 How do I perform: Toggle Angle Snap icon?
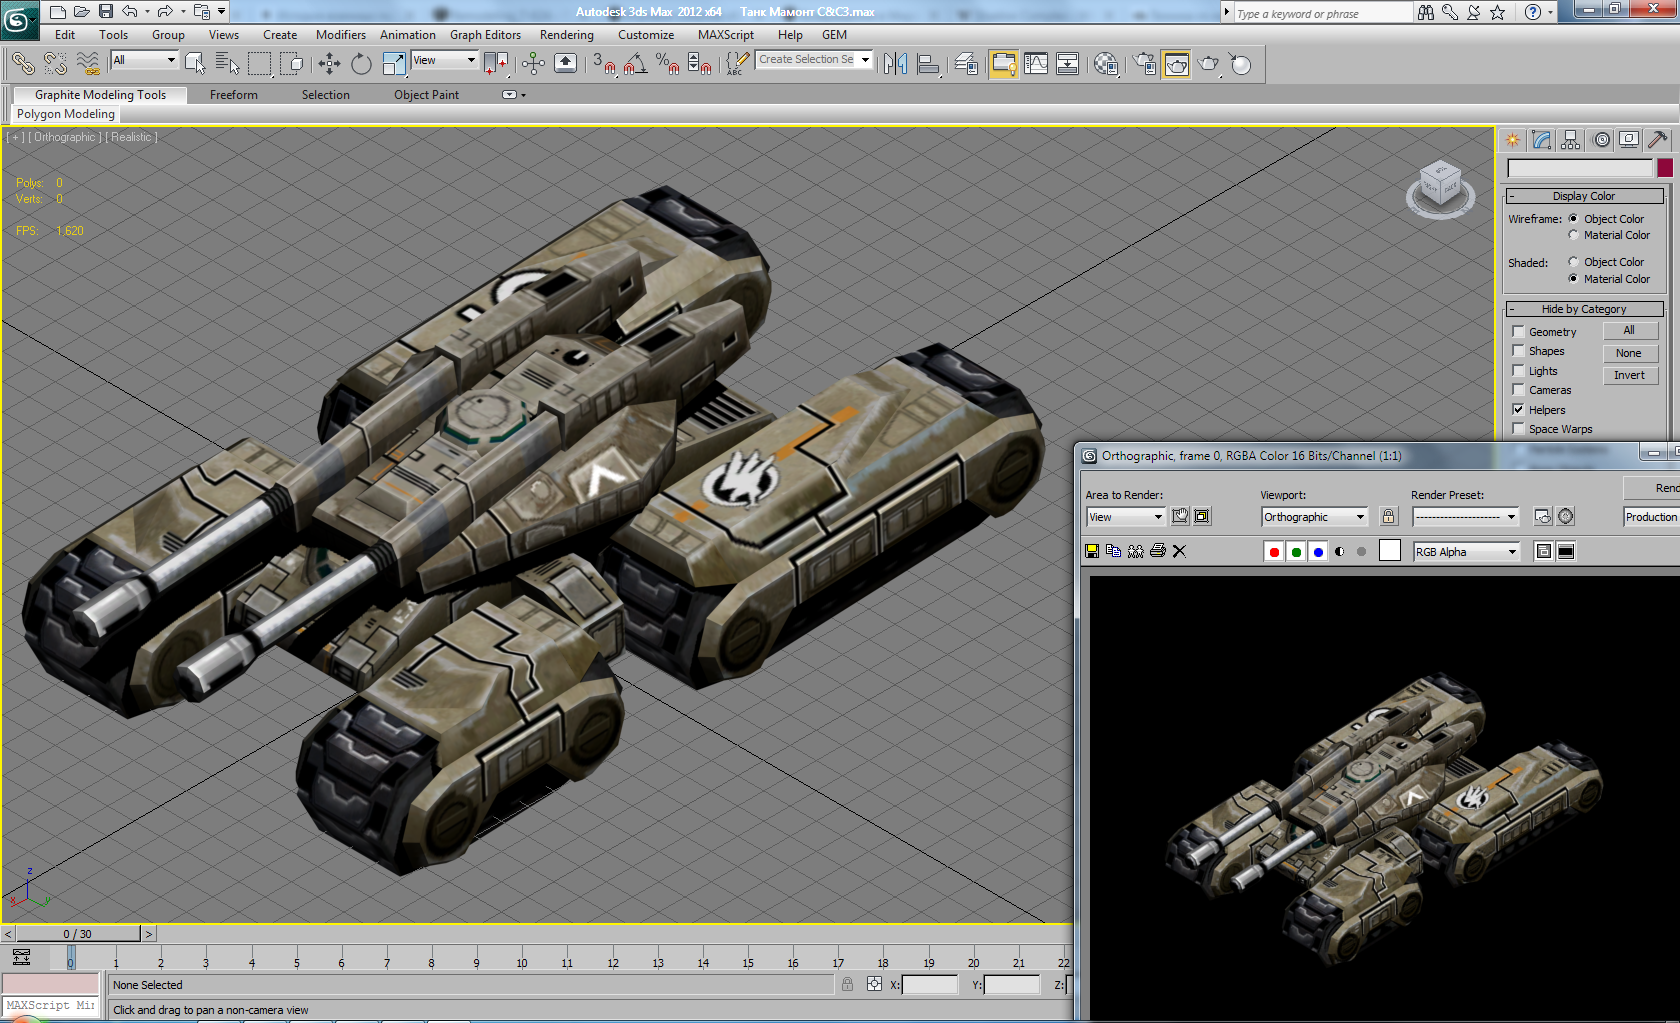[635, 64]
